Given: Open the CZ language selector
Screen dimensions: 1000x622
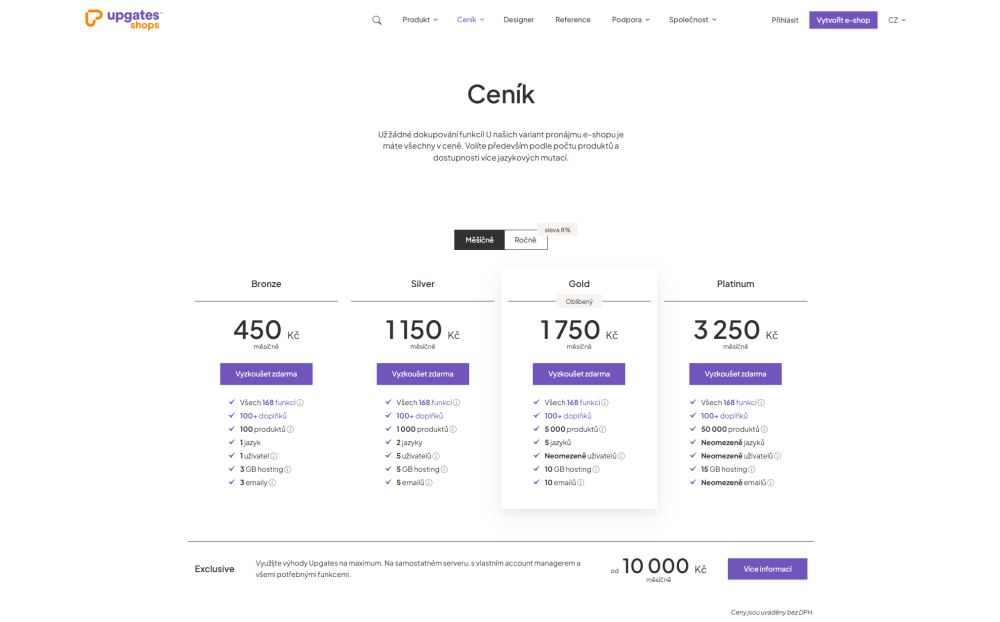Looking at the screenshot, I should click(x=896, y=20).
